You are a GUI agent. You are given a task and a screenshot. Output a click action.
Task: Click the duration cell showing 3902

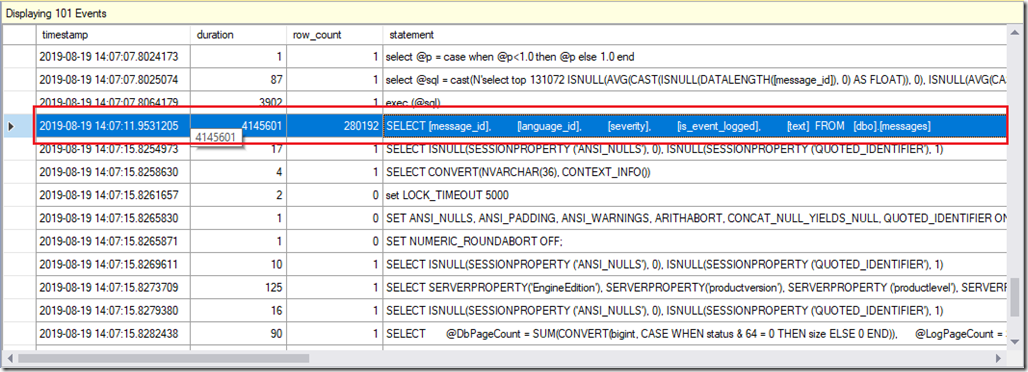coord(239,102)
